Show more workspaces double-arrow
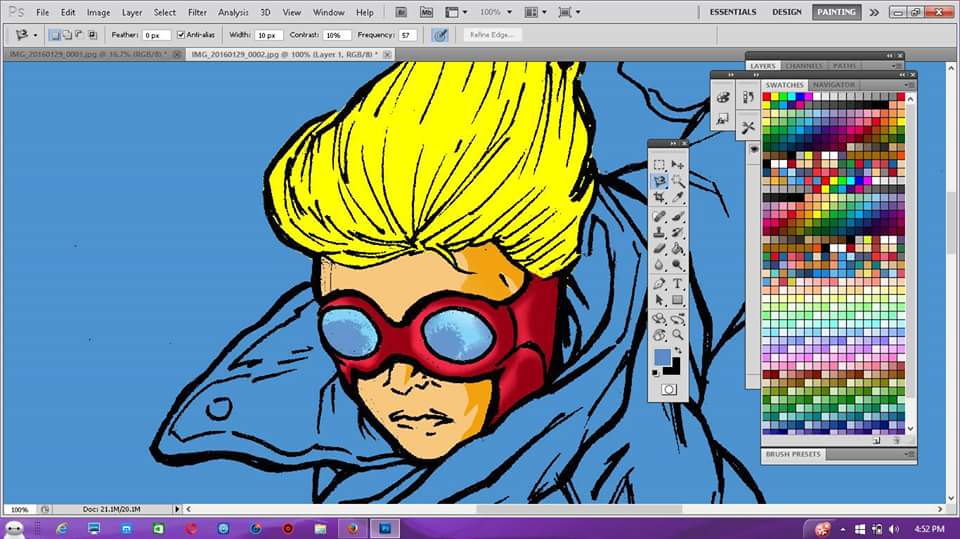The height and width of the screenshot is (539, 960). (x=874, y=12)
